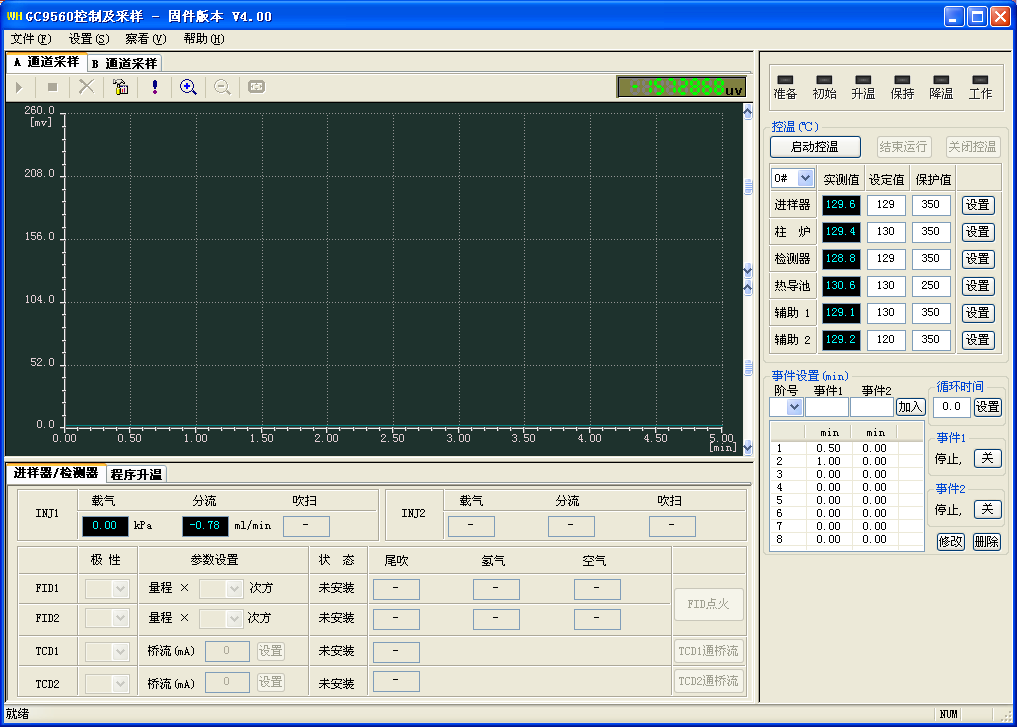Screen dimensions: 1017x727
Task: Select the zoom-in magnifier icon
Action: pyautogui.click(x=187, y=87)
